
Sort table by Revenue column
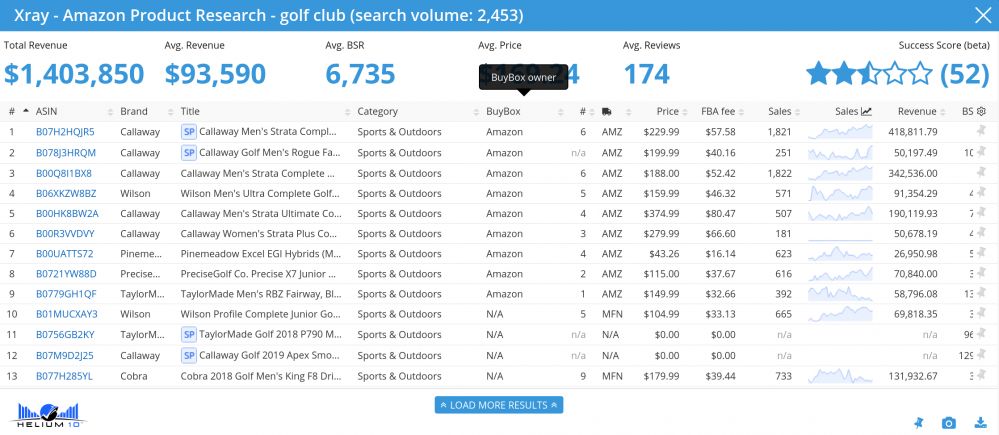pos(917,111)
